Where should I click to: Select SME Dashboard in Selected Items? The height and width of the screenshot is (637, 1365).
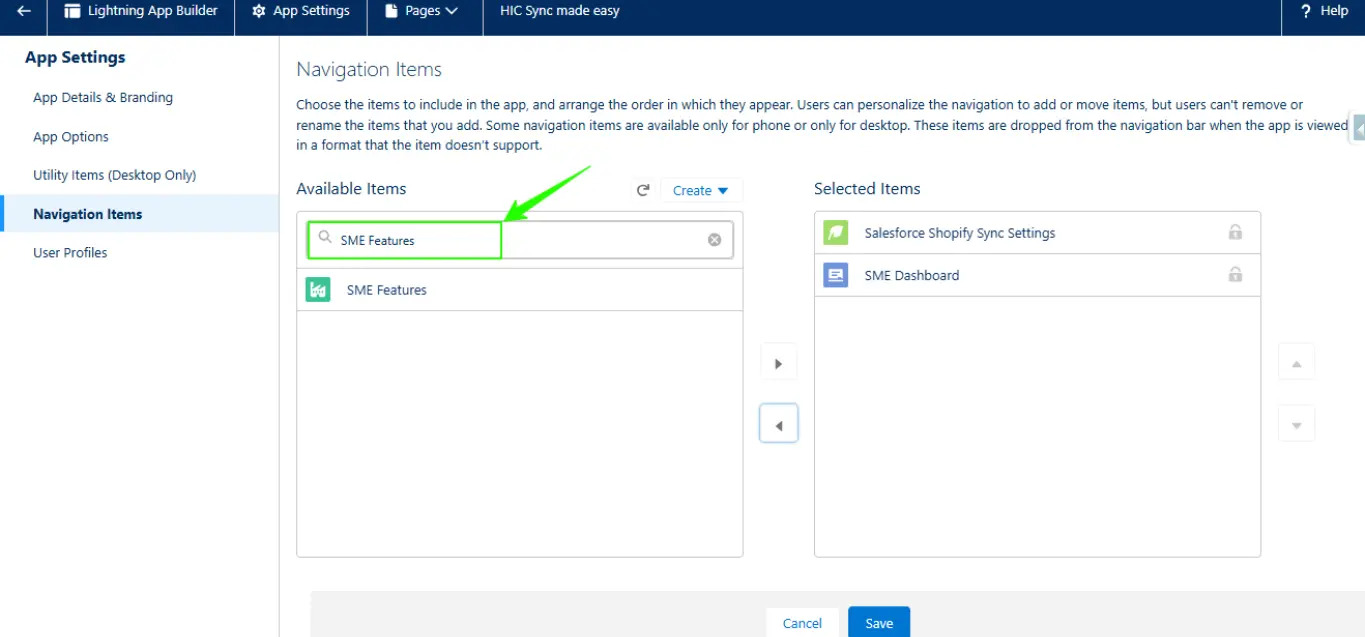(1037, 275)
